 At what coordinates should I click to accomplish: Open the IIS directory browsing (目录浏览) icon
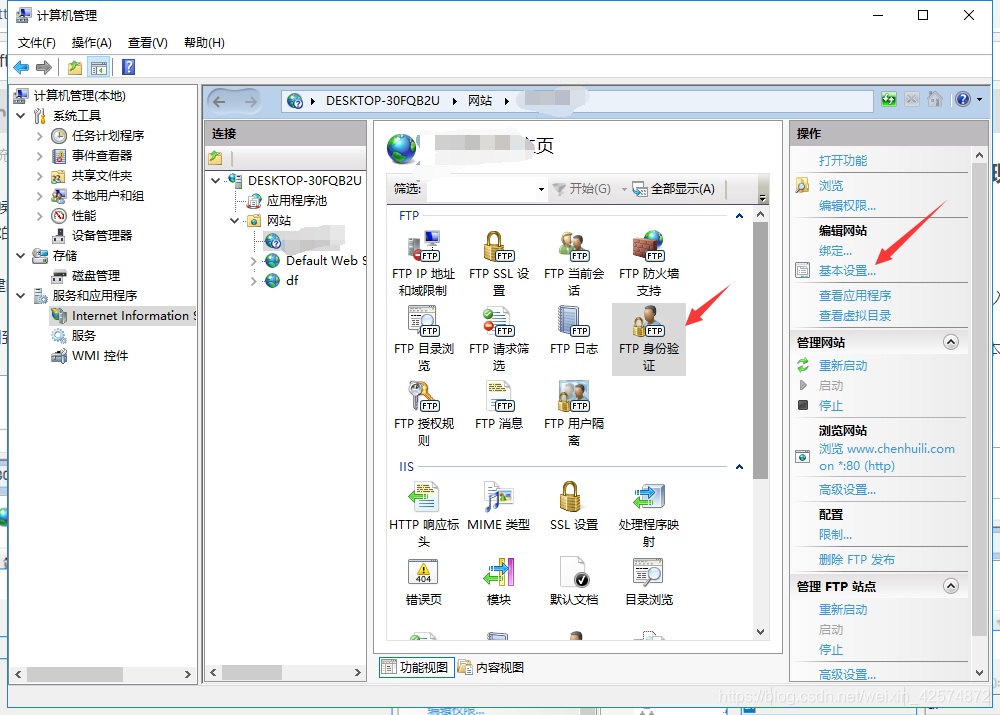click(649, 581)
